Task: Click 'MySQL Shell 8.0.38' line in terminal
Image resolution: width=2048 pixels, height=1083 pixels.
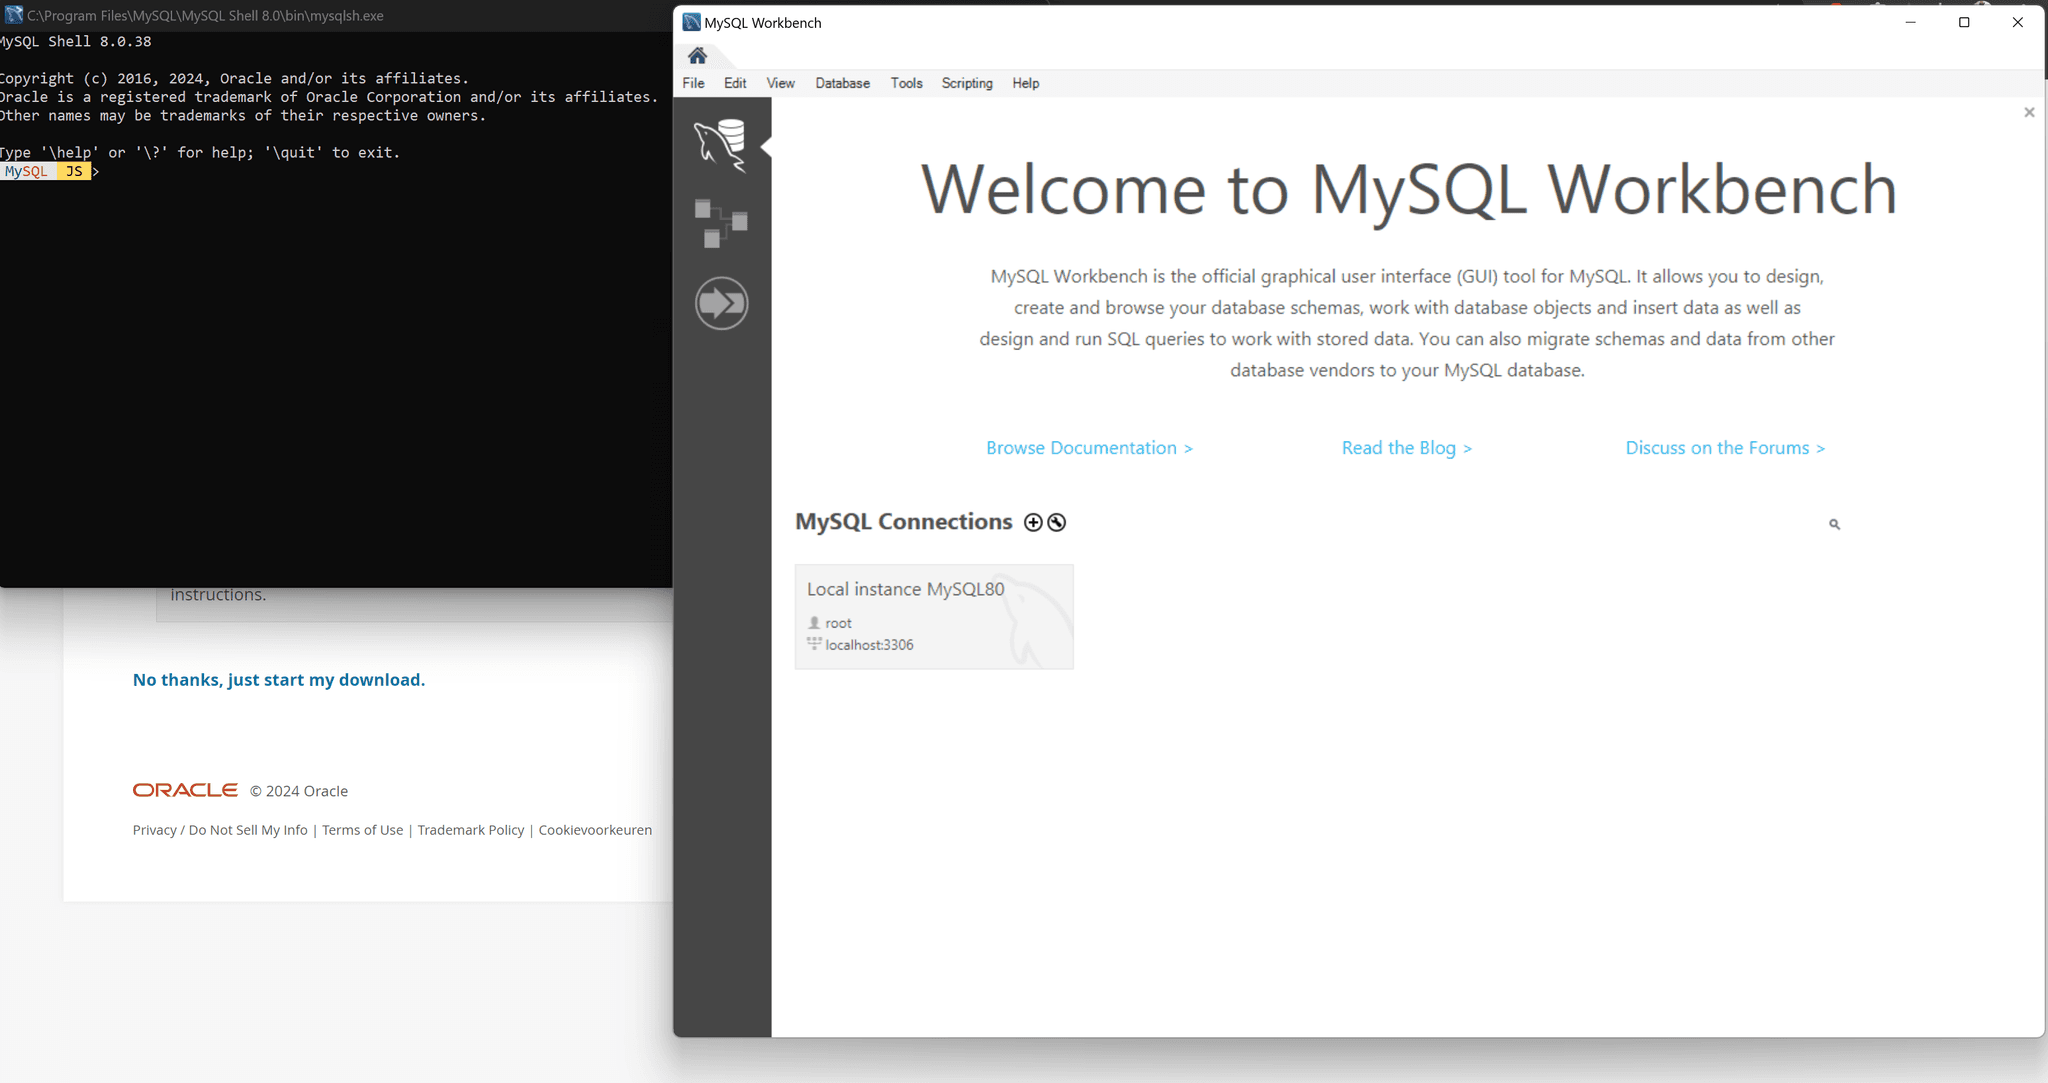Action: (x=76, y=42)
